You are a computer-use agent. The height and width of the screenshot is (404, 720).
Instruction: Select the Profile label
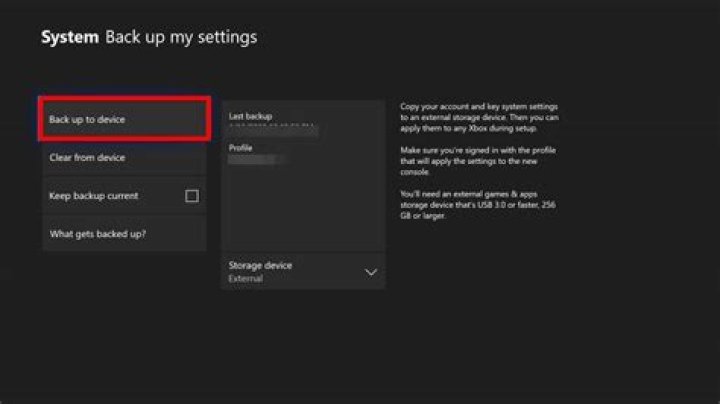pos(241,147)
